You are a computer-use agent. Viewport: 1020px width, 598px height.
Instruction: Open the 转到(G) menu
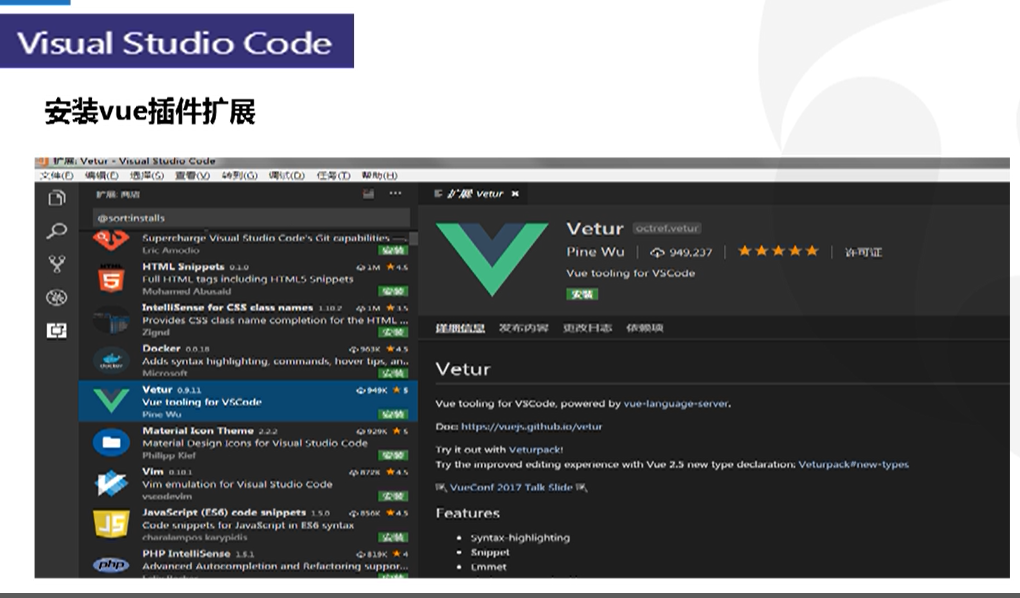point(239,176)
